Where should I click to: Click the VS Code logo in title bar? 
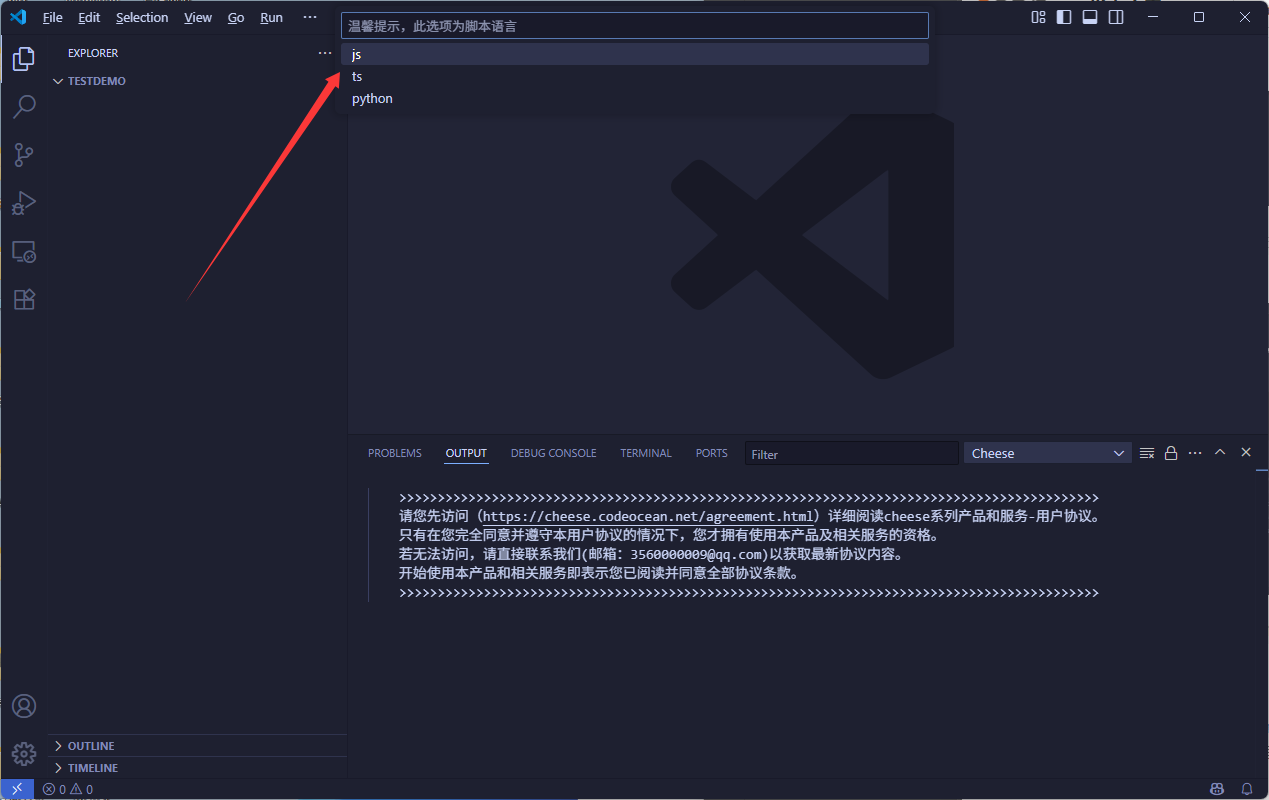pyautogui.click(x=18, y=17)
